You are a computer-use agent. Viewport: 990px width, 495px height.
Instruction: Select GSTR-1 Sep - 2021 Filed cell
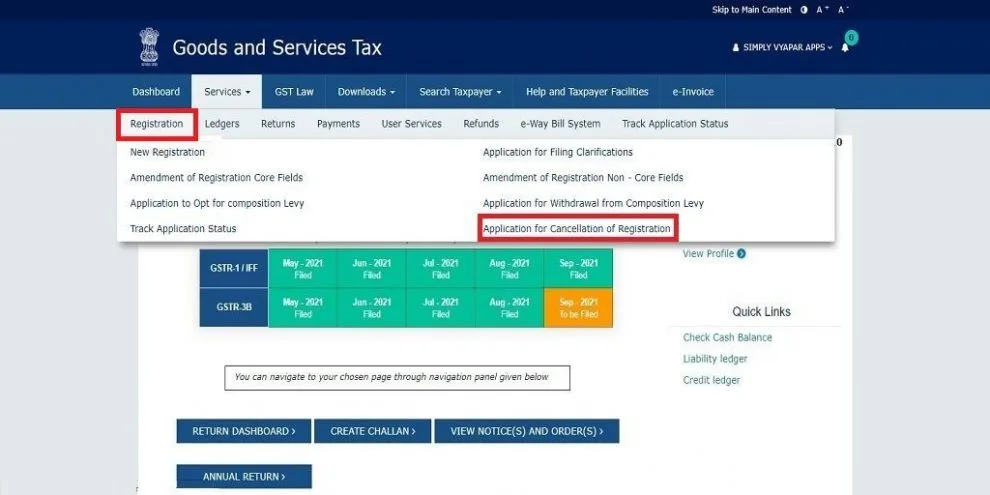(x=578, y=268)
